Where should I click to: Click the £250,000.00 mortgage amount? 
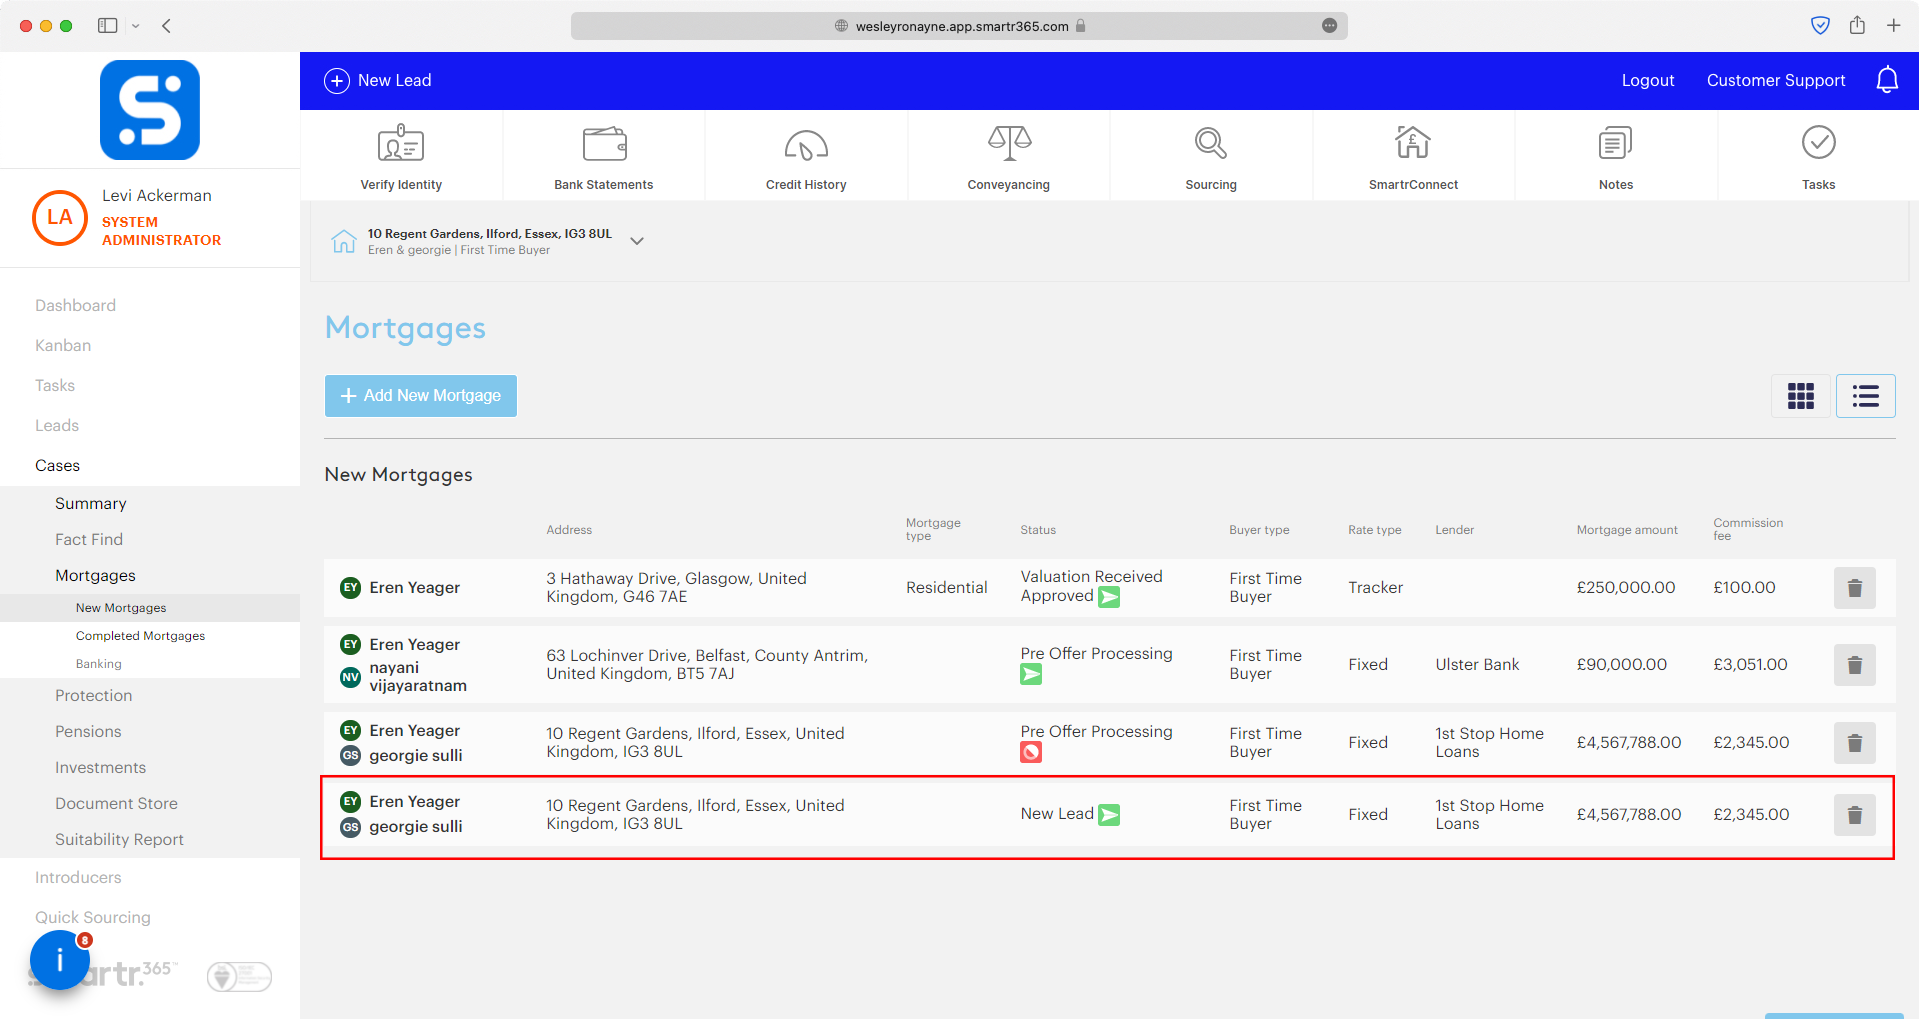point(1626,588)
